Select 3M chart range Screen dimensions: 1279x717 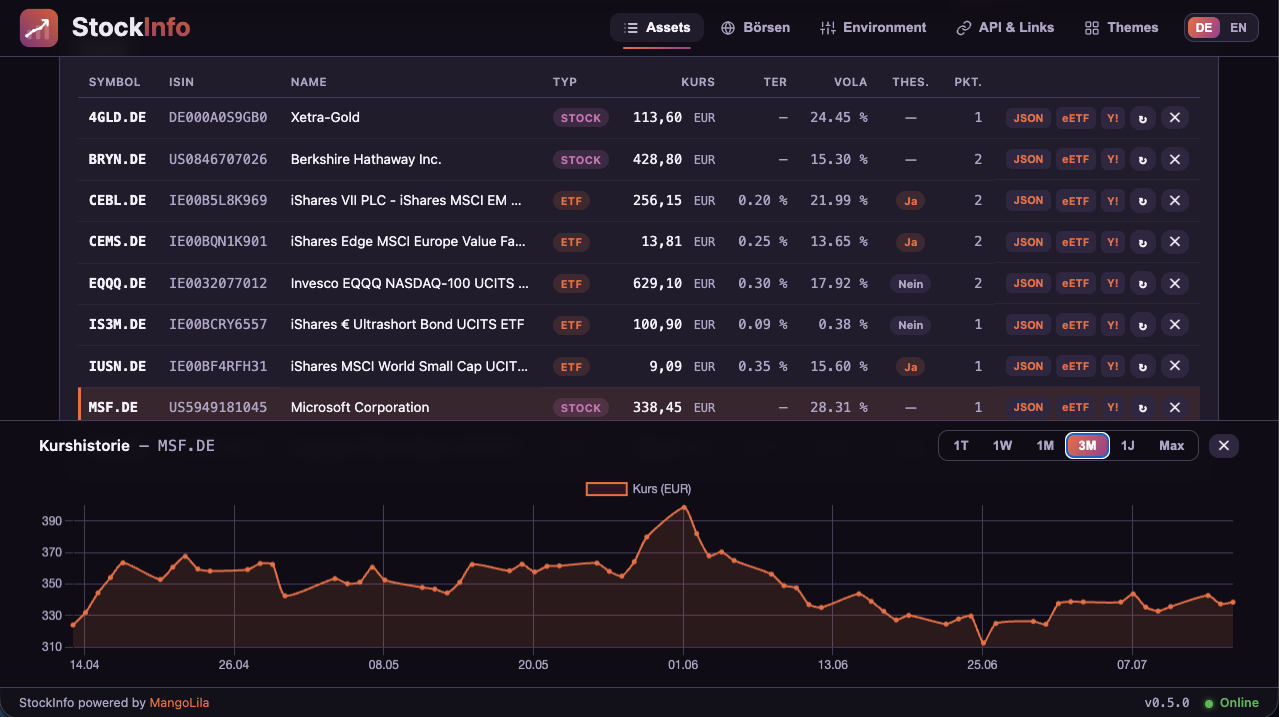coord(1087,445)
